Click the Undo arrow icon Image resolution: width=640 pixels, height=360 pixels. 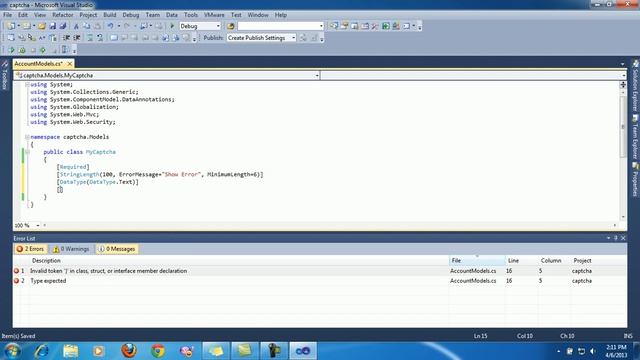point(110,26)
